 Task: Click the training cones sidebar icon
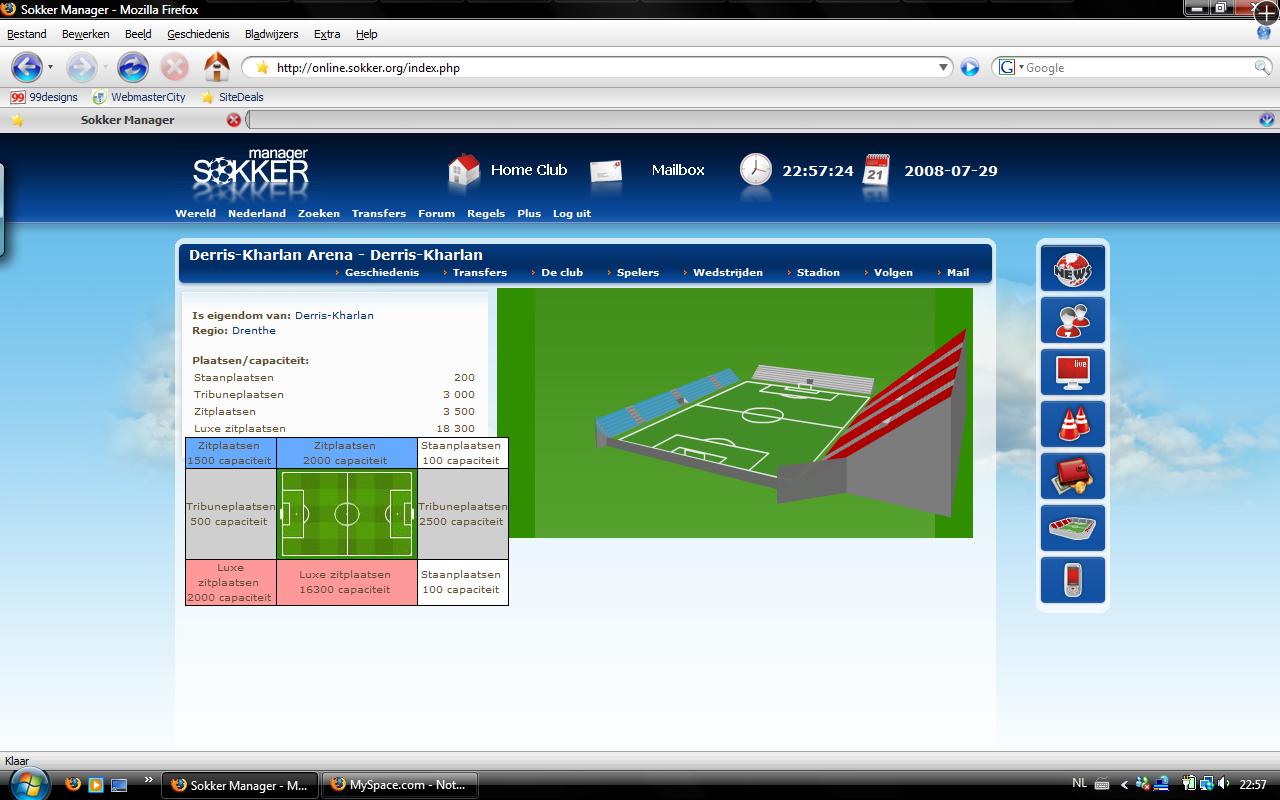point(1072,424)
